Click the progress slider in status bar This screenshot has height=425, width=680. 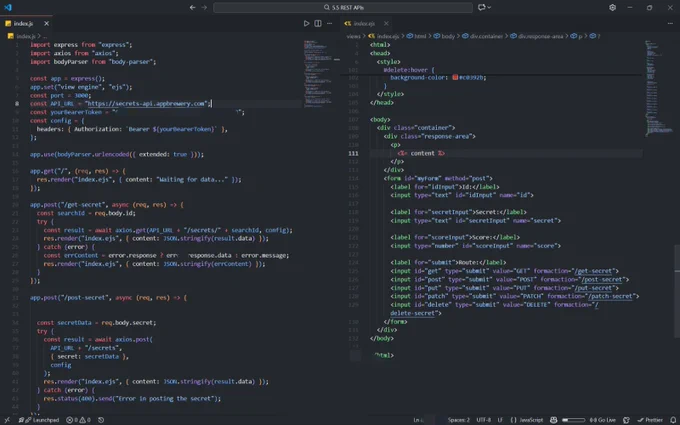573,420
